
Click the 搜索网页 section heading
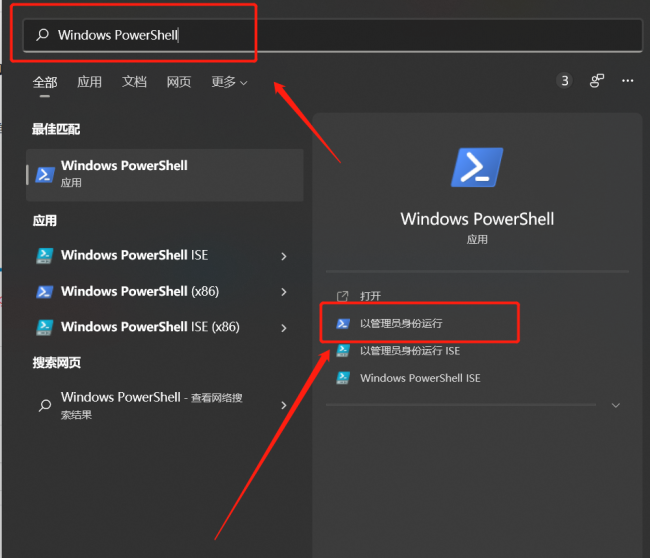coord(56,363)
